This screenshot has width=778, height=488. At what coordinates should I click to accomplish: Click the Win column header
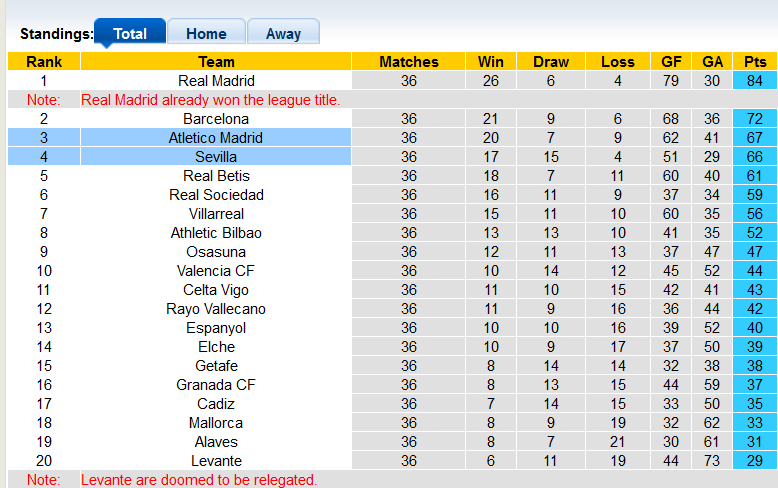491,62
